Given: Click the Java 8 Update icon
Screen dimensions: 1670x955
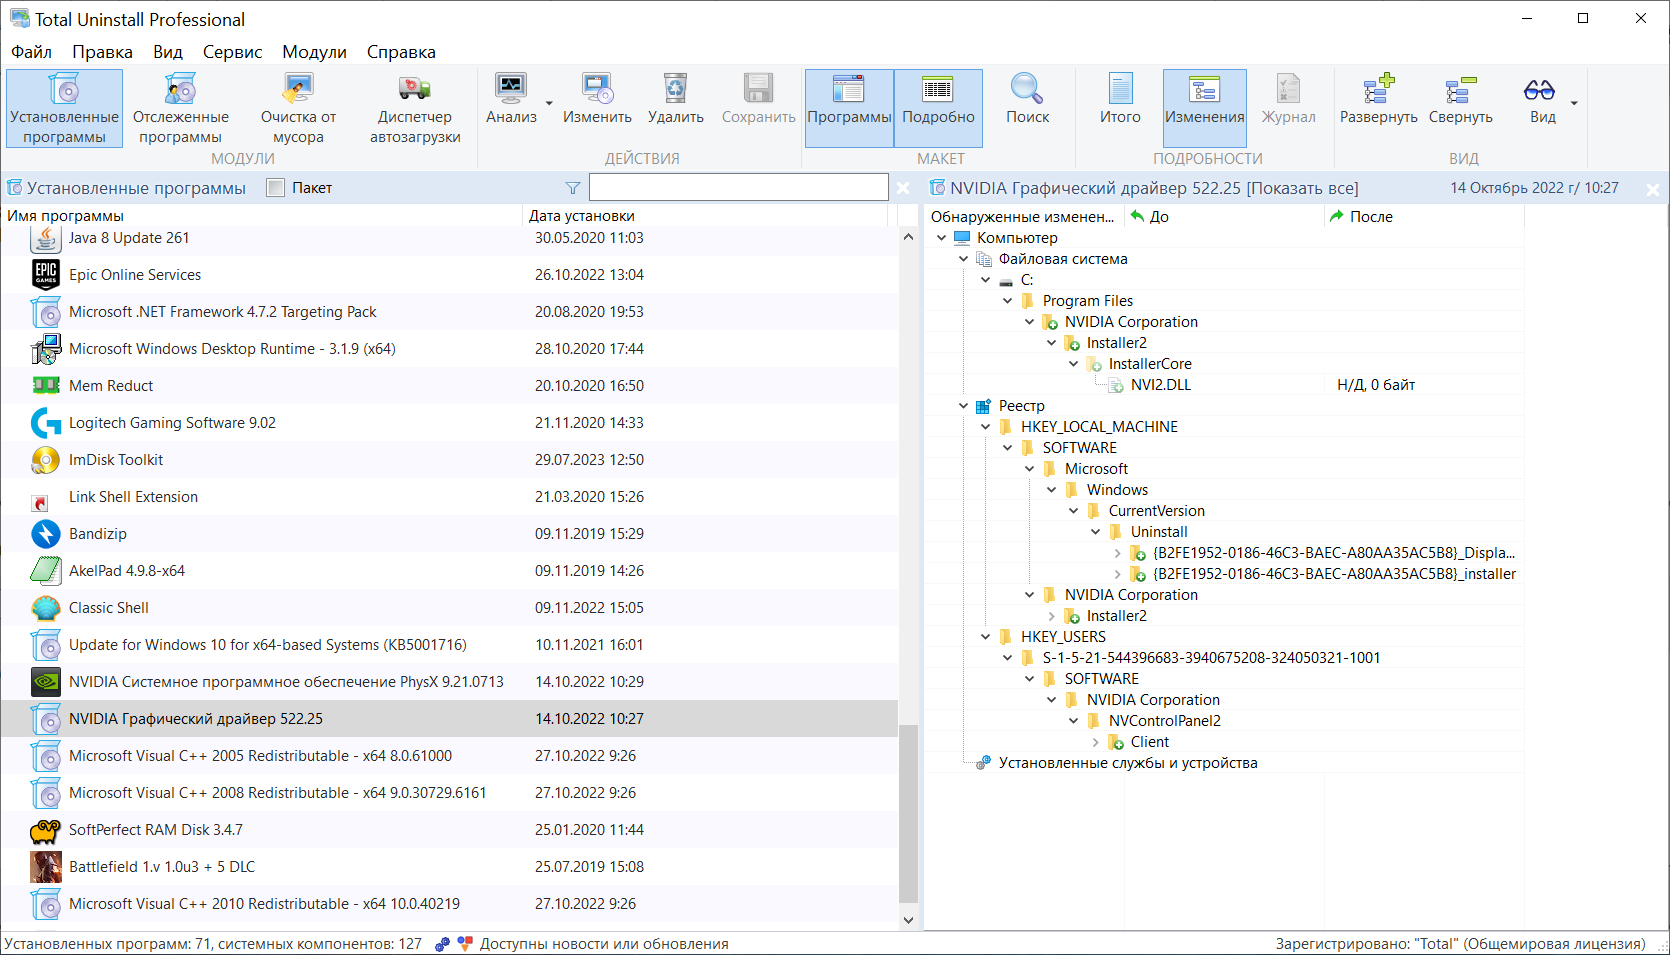Looking at the screenshot, I should pyautogui.click(x=46, y=238).
